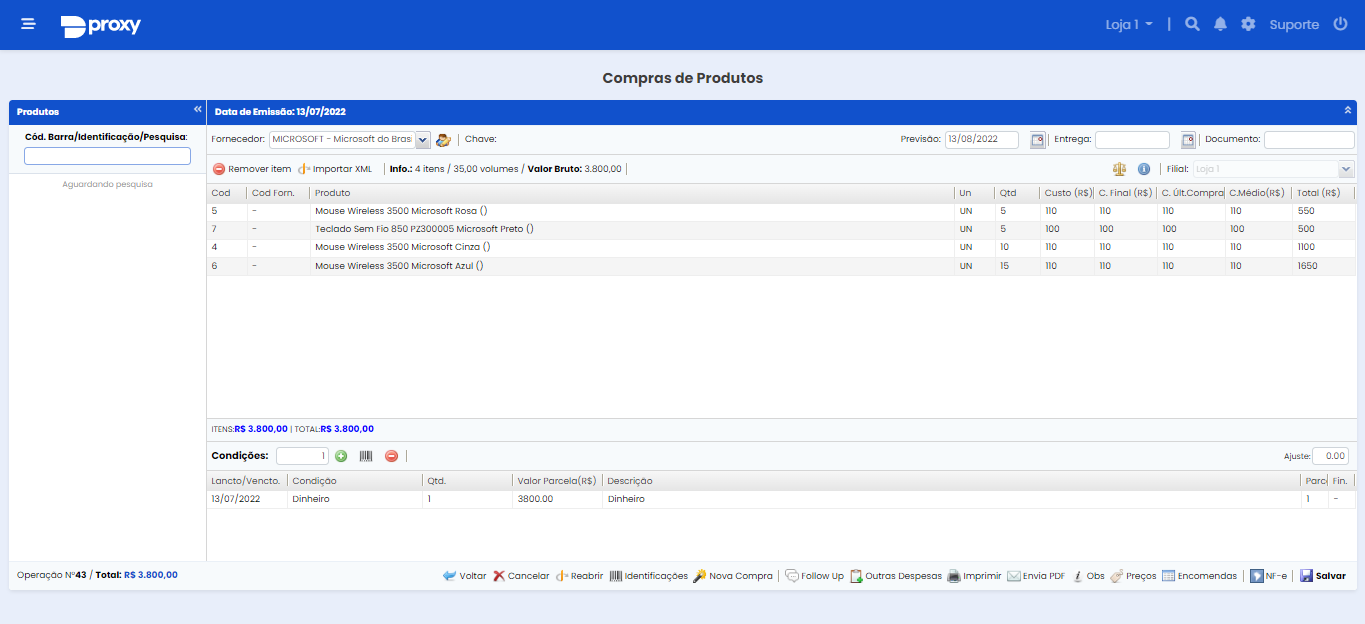Click the Suporte link
Image resolution: width=1365 pixels, height=624 pixels.
click(1294, 24)
